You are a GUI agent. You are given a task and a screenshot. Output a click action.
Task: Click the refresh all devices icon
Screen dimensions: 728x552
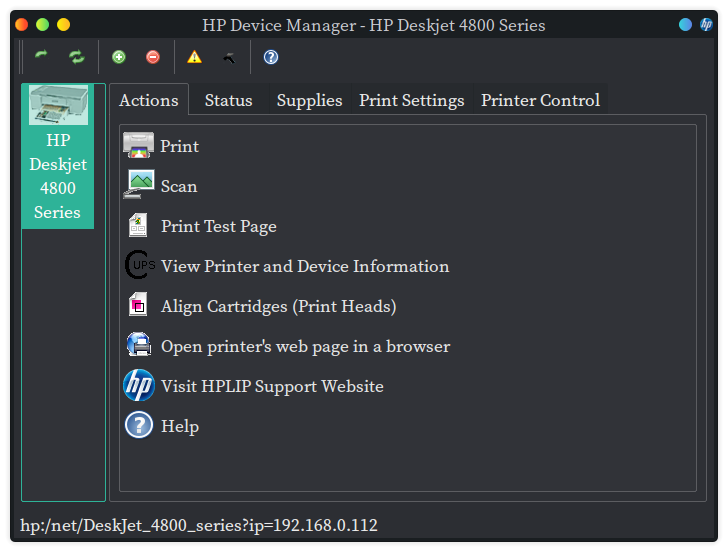click(77, 57)
